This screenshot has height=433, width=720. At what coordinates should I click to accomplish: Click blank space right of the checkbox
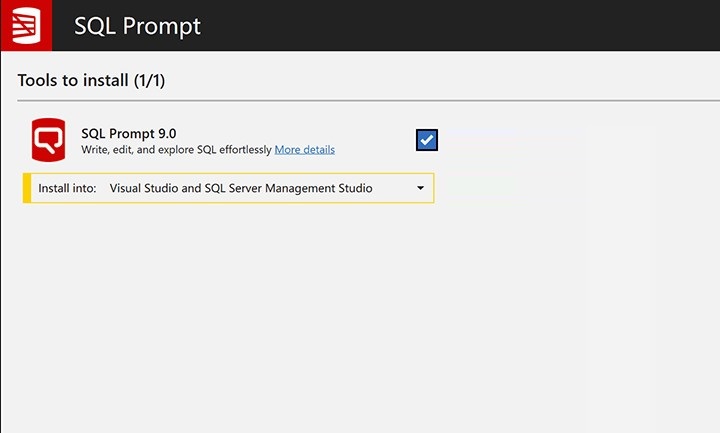[574, 140]
